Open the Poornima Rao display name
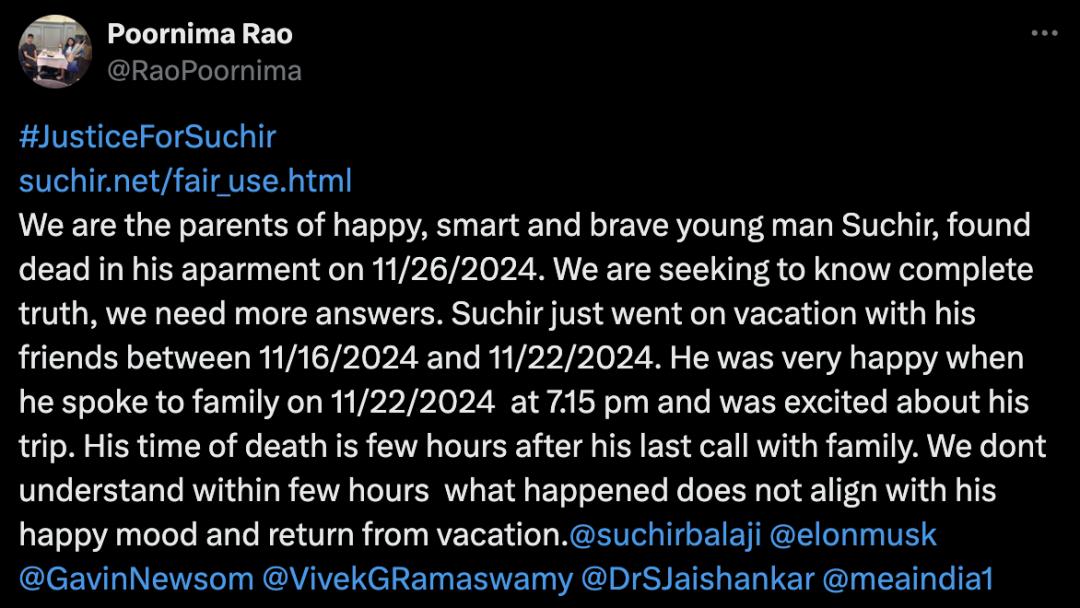Screen dimensions: 1080x608 200,34
